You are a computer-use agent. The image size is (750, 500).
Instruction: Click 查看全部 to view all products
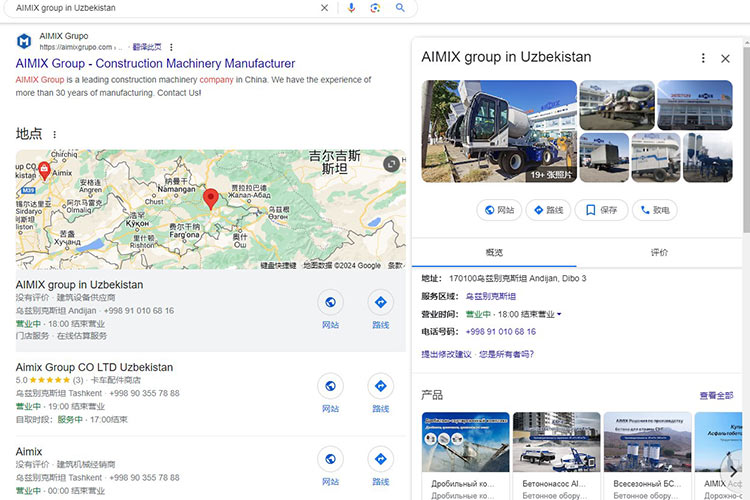pos(716,395)
